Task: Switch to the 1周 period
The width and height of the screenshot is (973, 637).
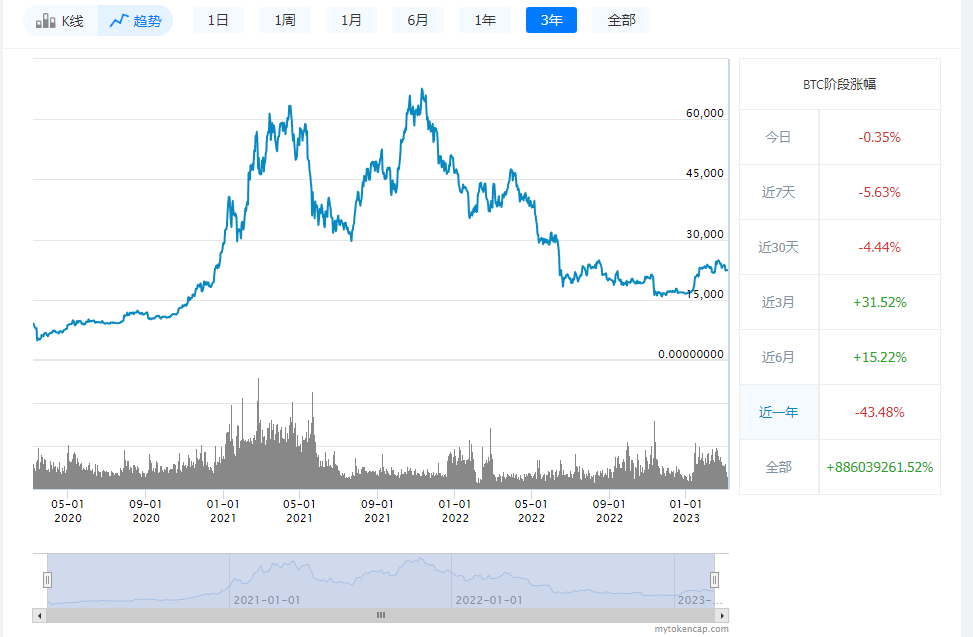Action: (x=284, y=19)
